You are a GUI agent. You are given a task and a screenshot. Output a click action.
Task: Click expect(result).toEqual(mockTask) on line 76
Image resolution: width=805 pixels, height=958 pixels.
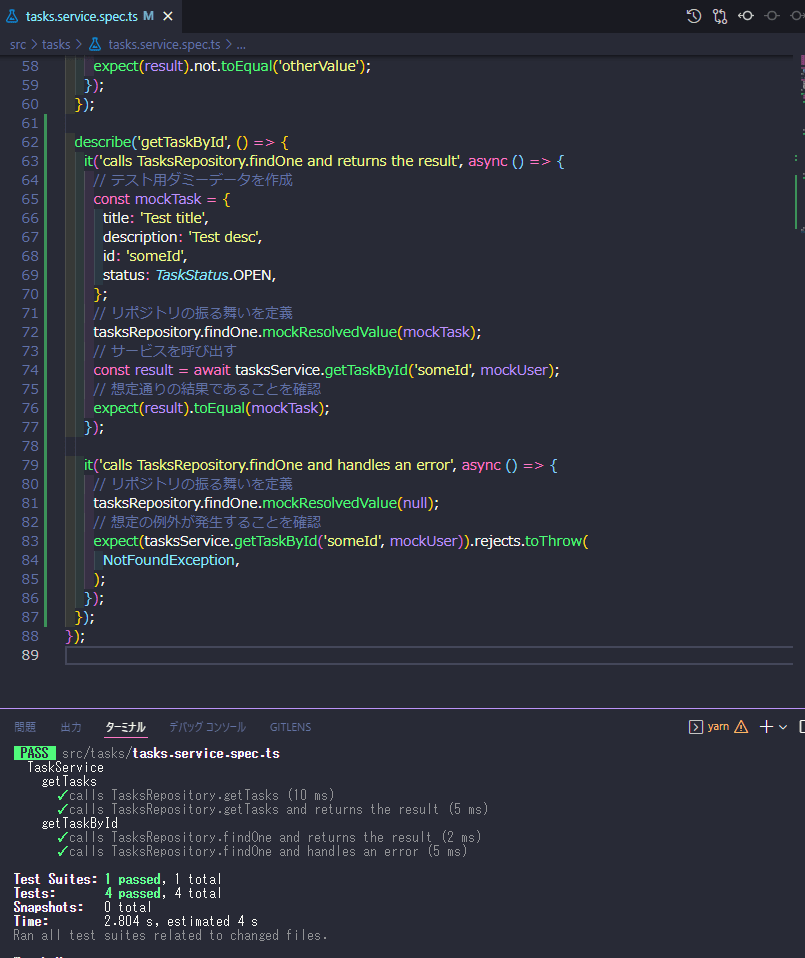pos(211,408)
